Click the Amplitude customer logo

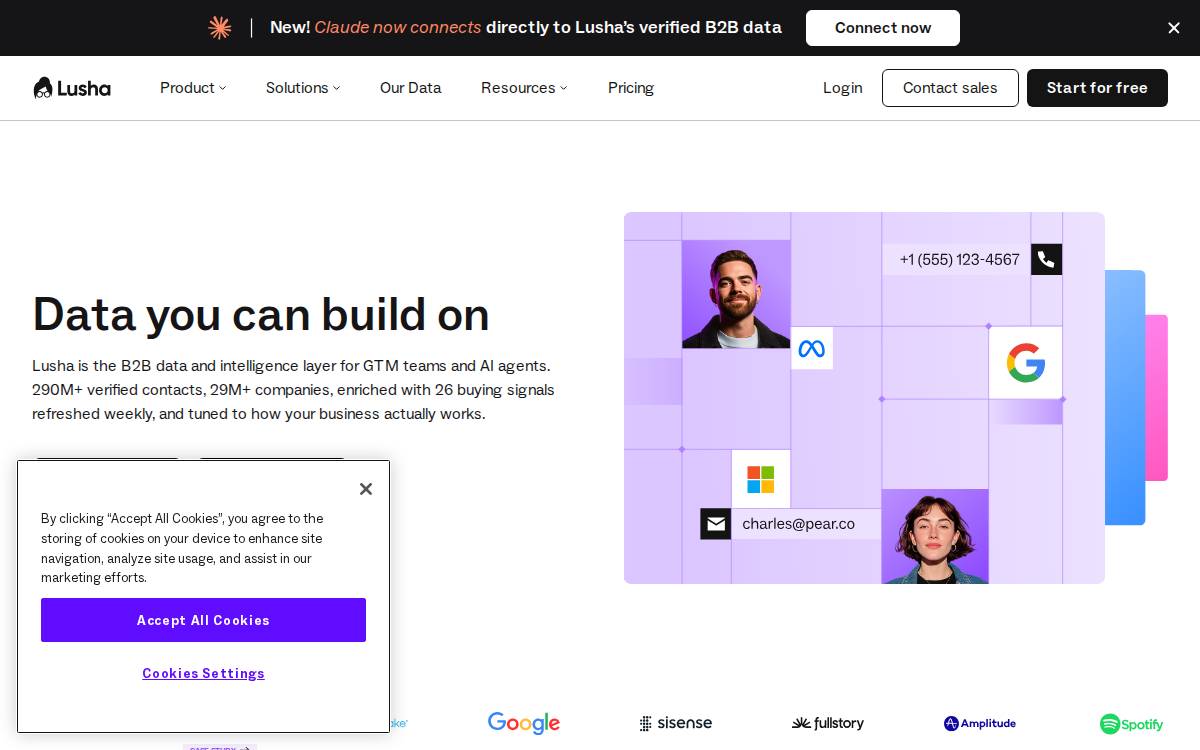point(980,723)
